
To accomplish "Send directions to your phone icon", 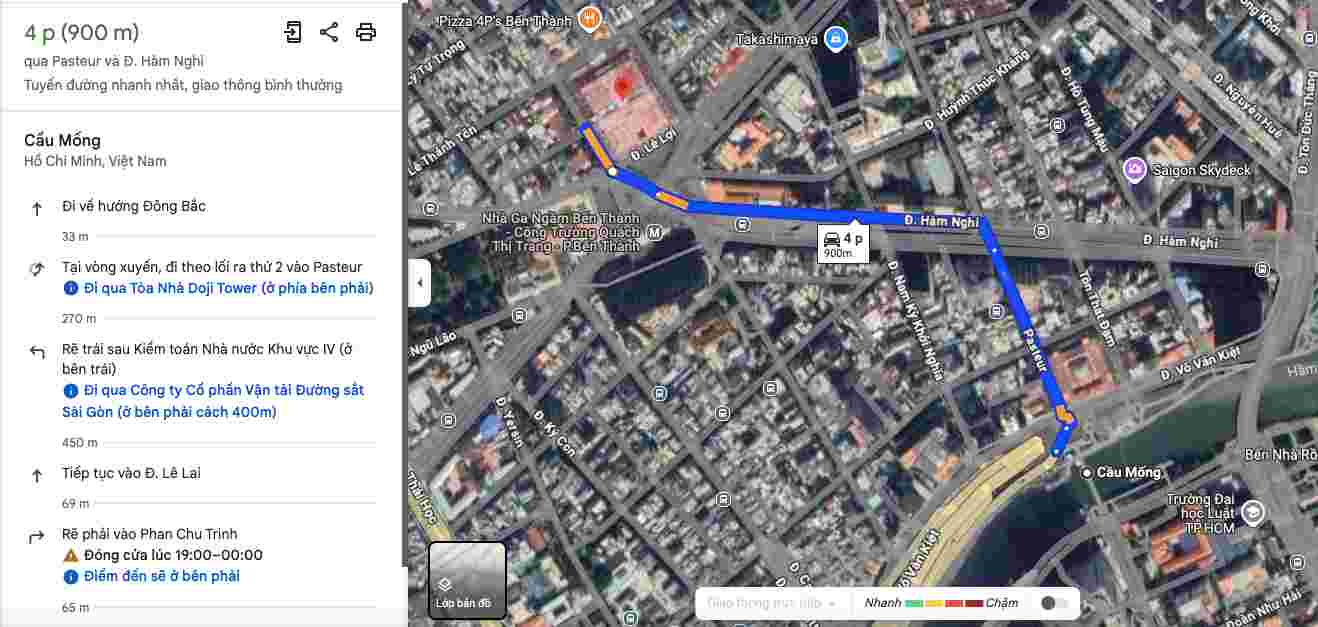I will click(x=292, y=32).
